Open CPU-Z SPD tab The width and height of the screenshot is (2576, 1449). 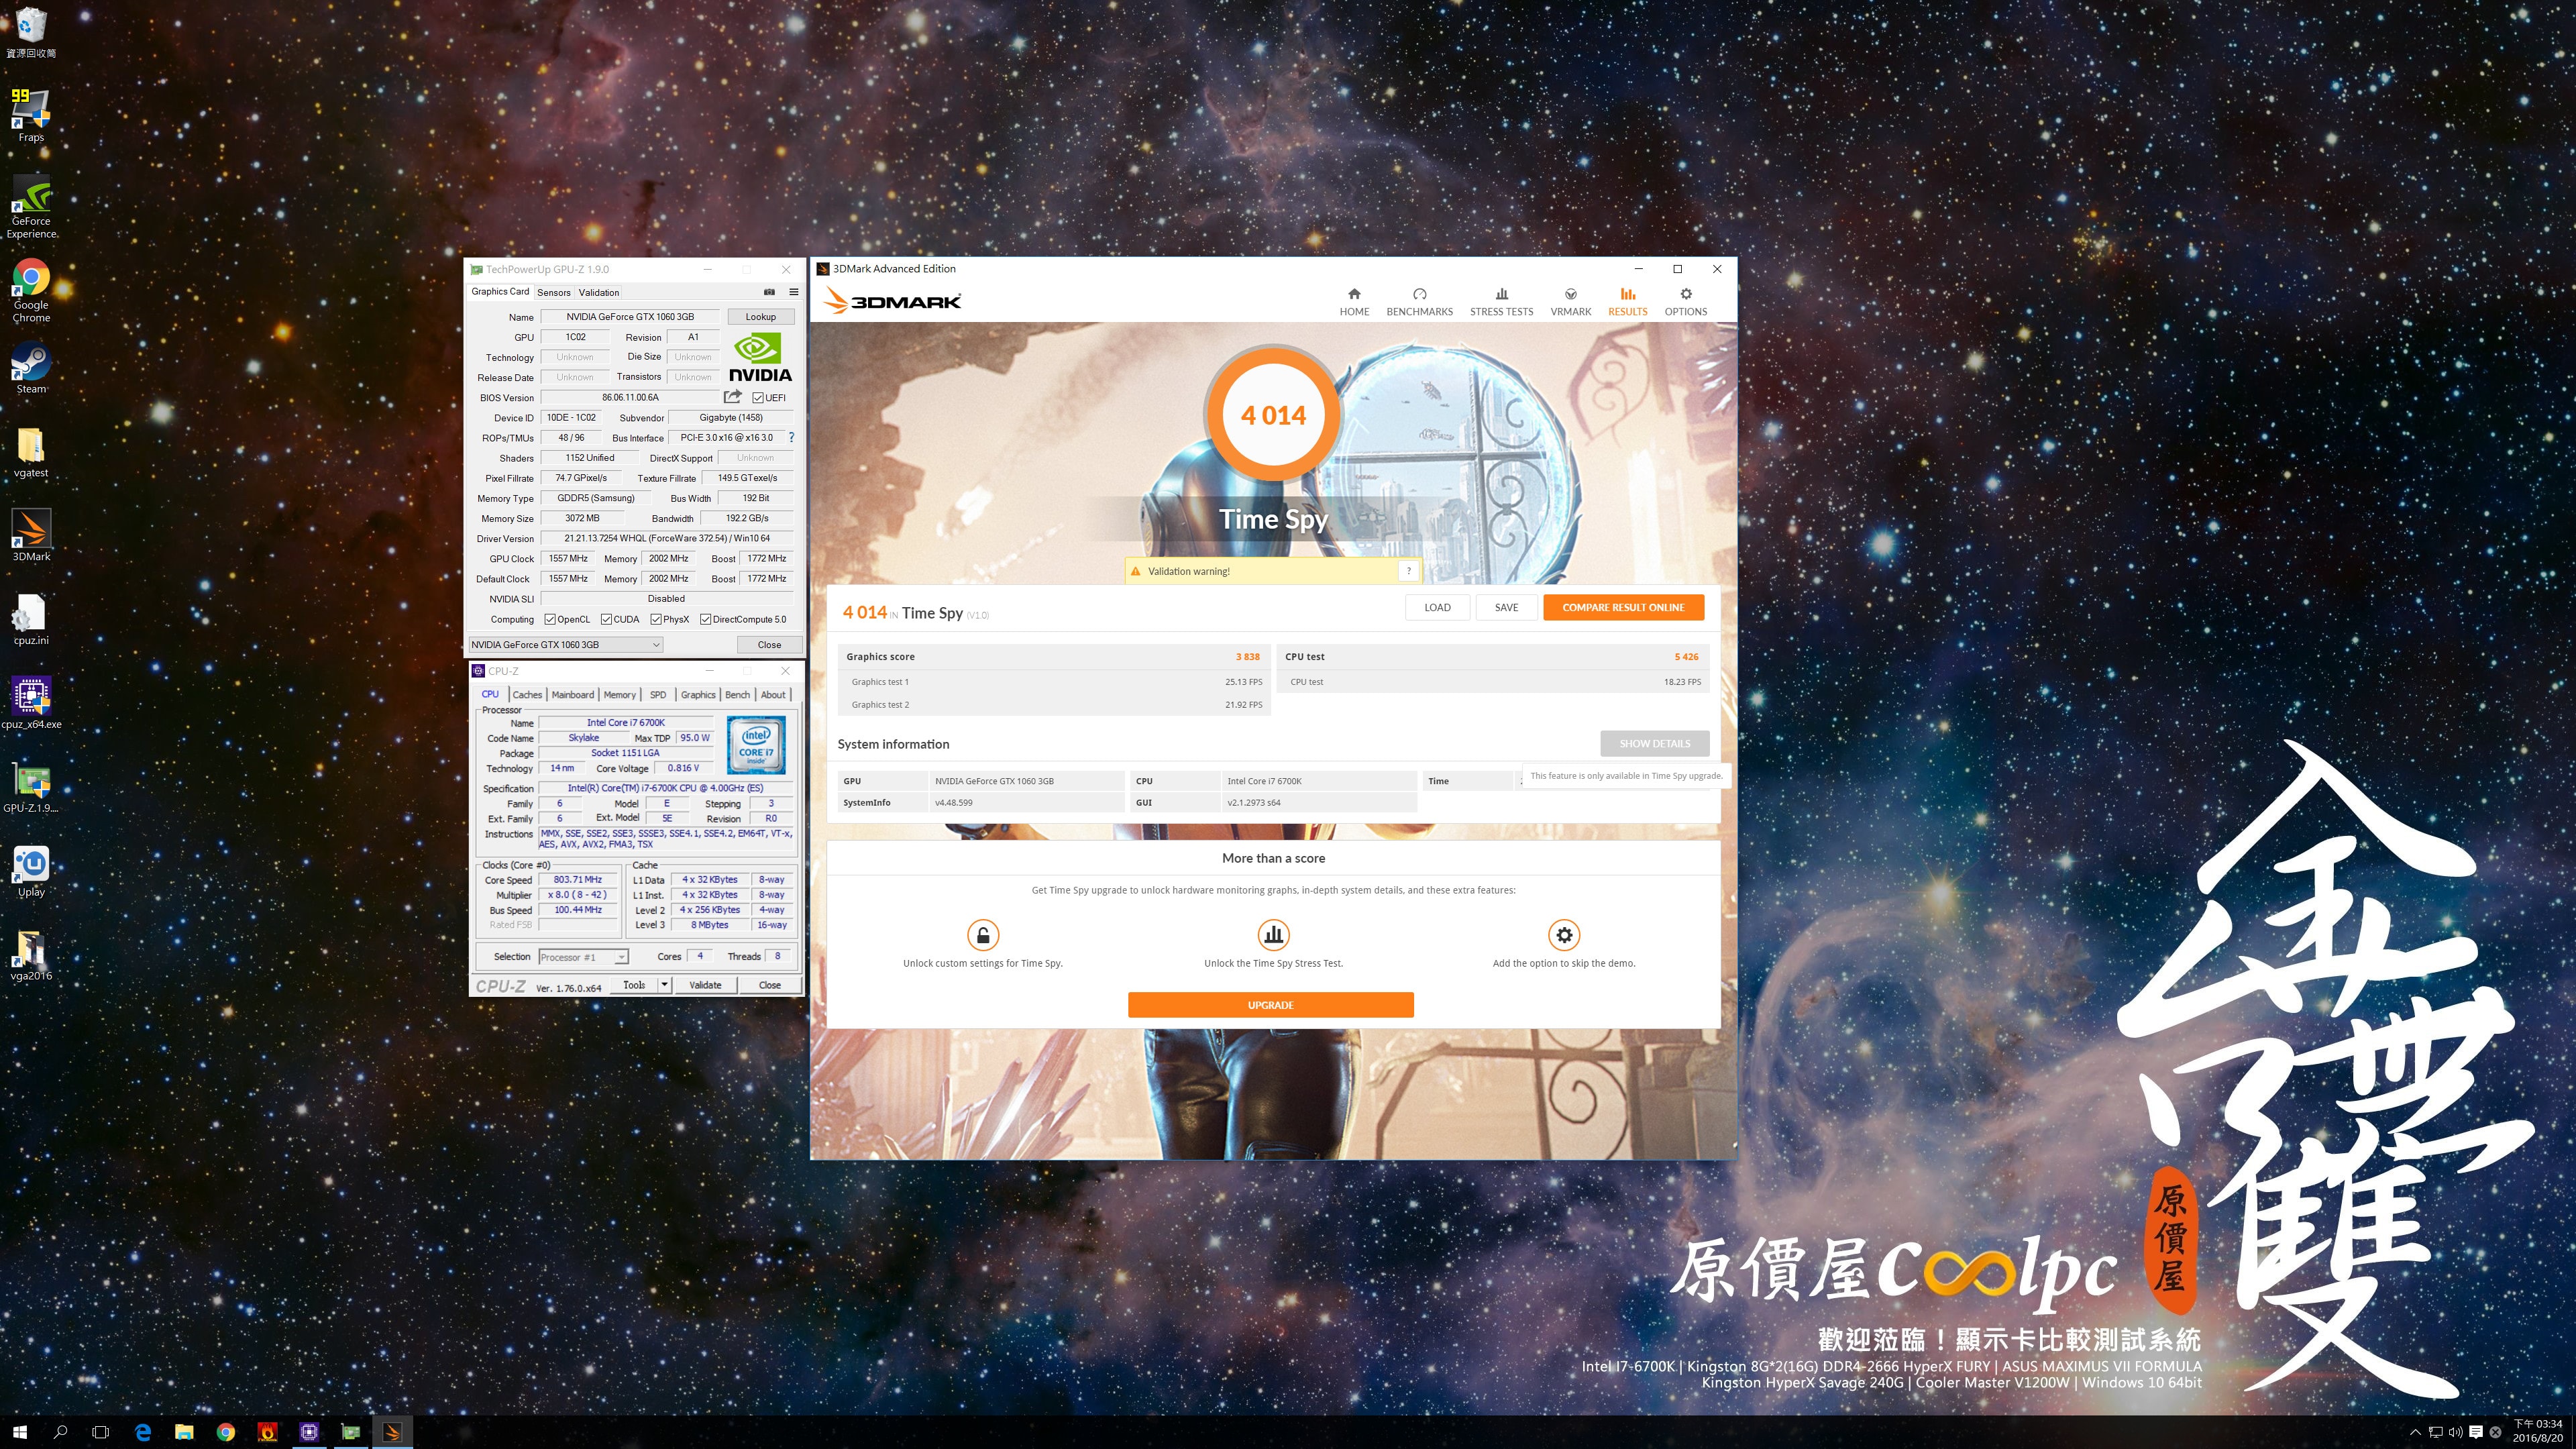pos(658,695)
